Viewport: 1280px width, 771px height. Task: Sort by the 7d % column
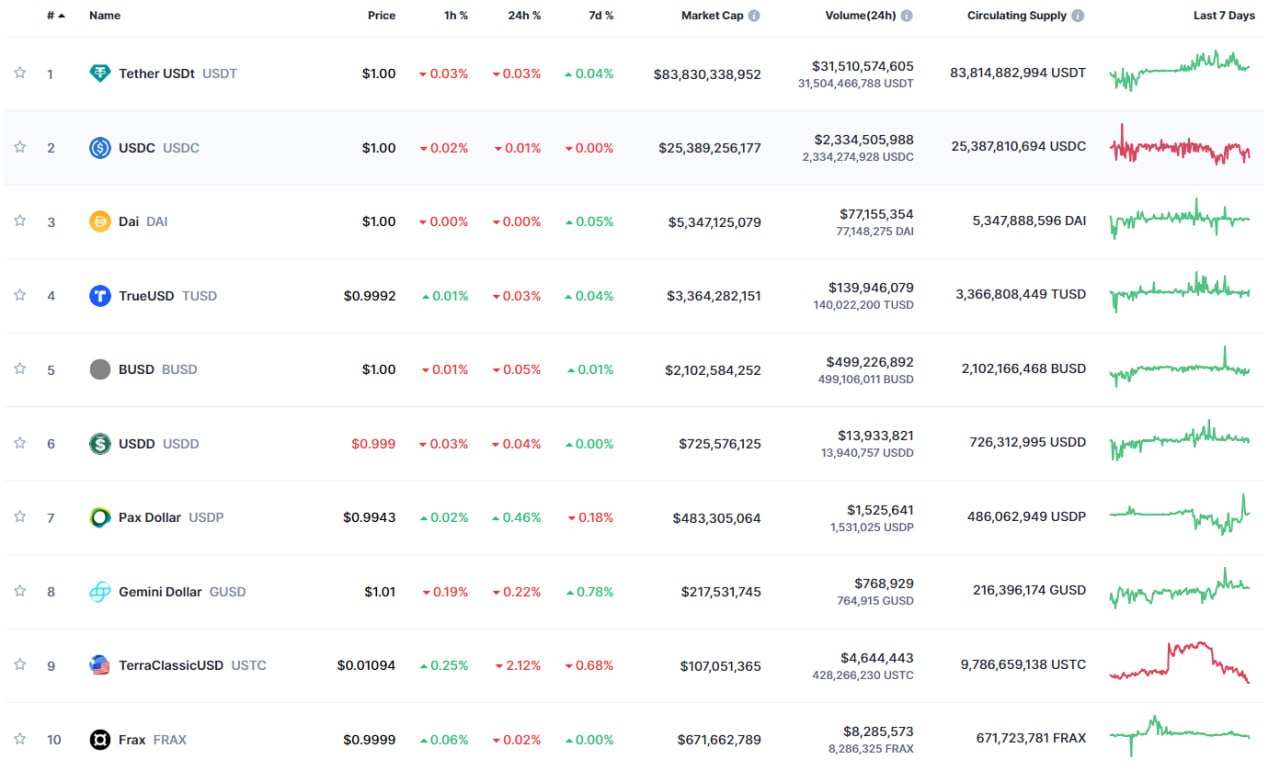pyautogui.click(x=601, y=16)
